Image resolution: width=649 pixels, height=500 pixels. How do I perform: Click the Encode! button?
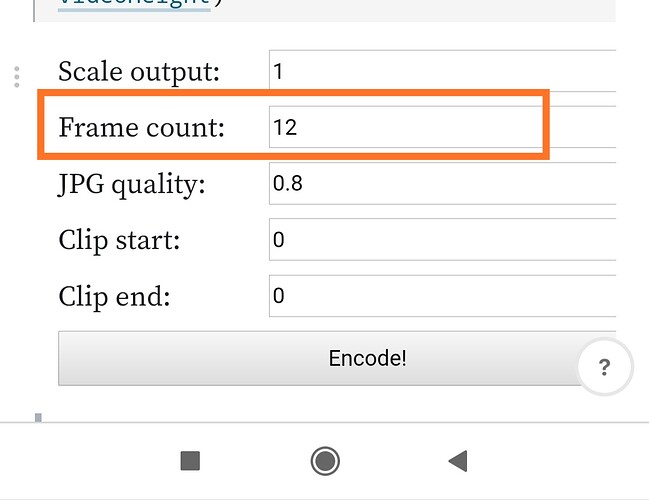pyautogui.click(x=337, y=358)
